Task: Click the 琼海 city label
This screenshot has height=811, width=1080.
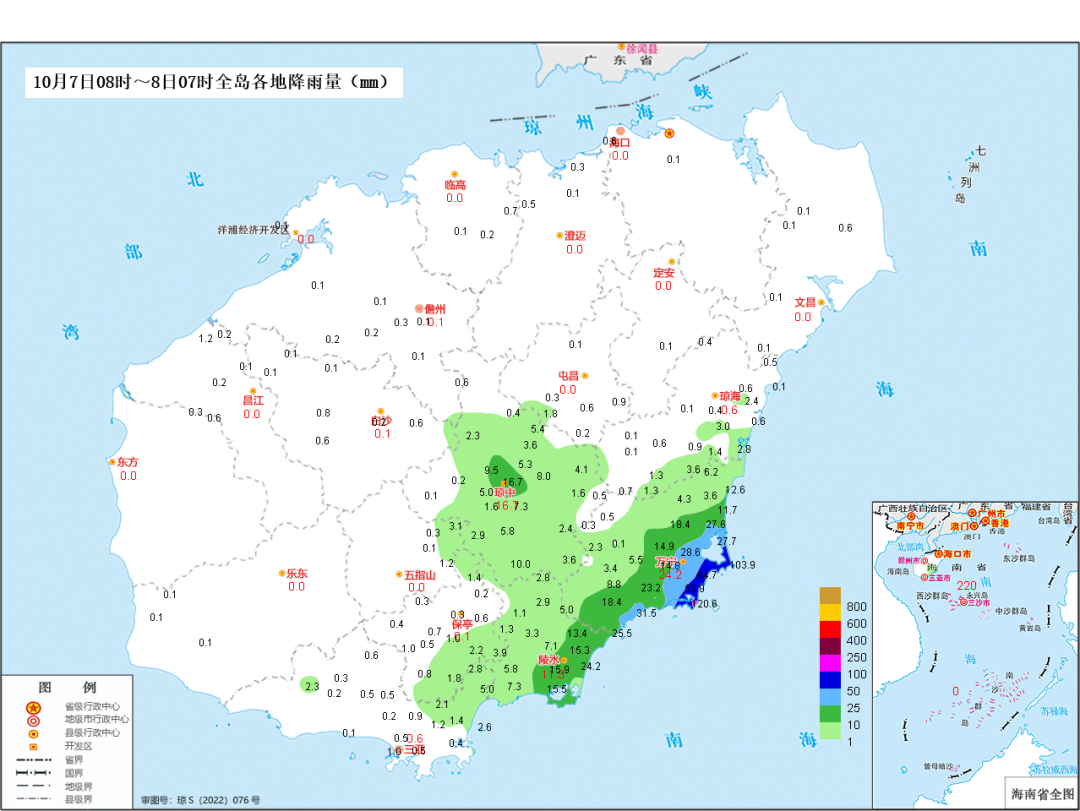Action: pos(730,396)
